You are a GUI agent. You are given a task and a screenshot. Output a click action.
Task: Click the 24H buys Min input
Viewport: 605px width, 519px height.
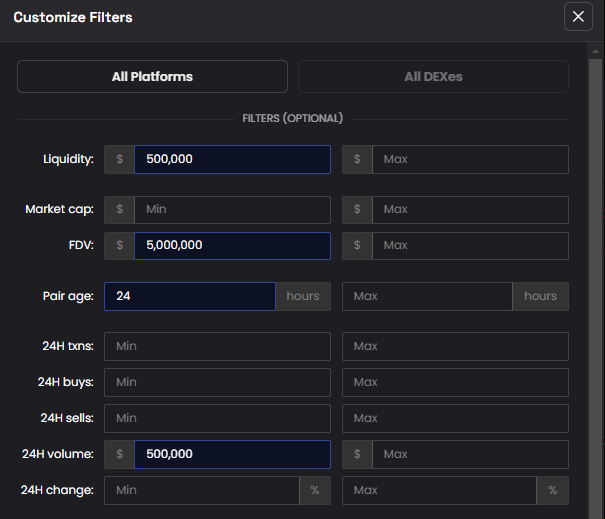[217, 382]
